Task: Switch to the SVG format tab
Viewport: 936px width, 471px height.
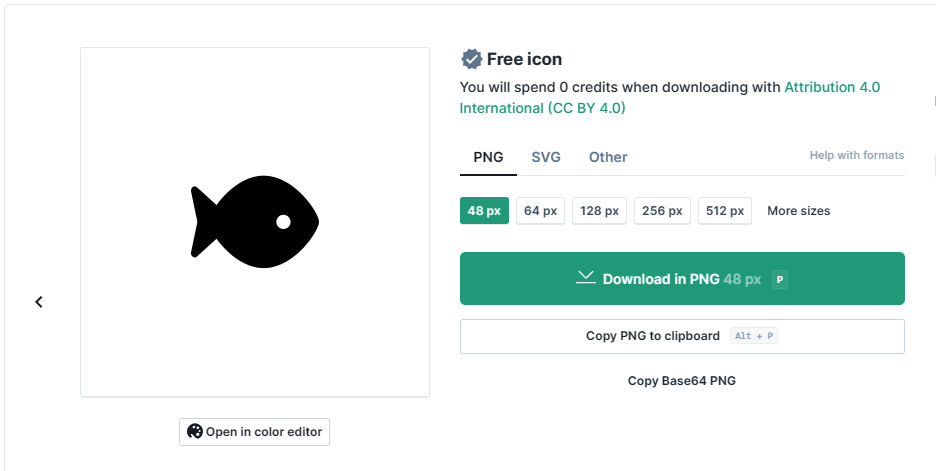Action: tap(546, 157)
